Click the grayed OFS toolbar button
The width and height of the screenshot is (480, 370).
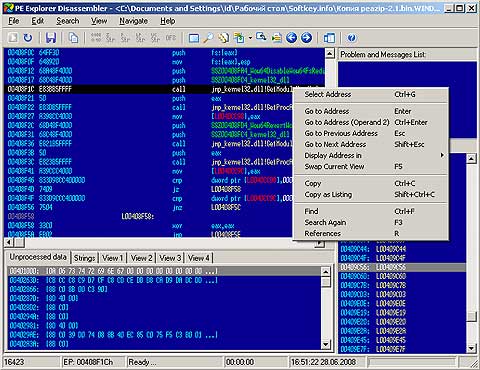[x=171, y=38]
